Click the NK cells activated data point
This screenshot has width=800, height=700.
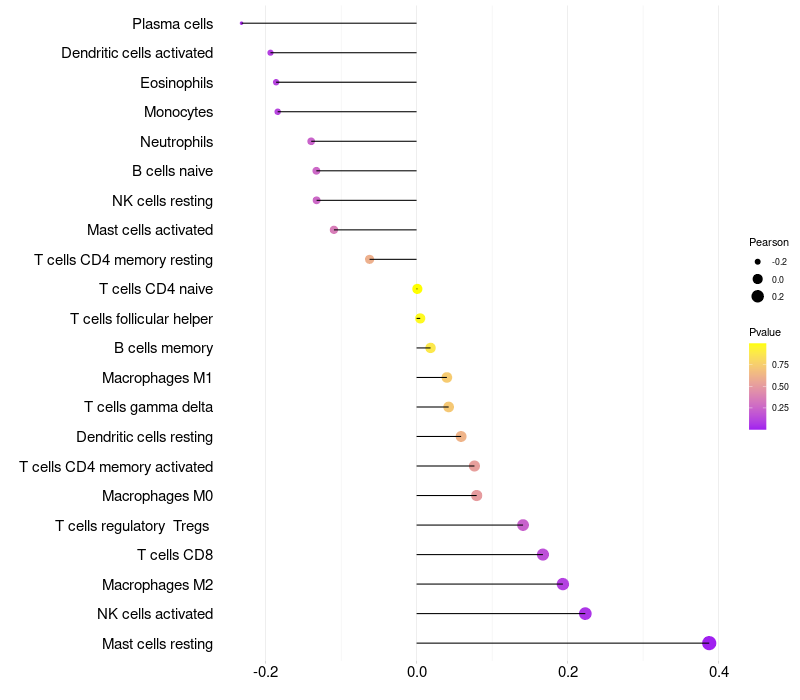point(585,614)
